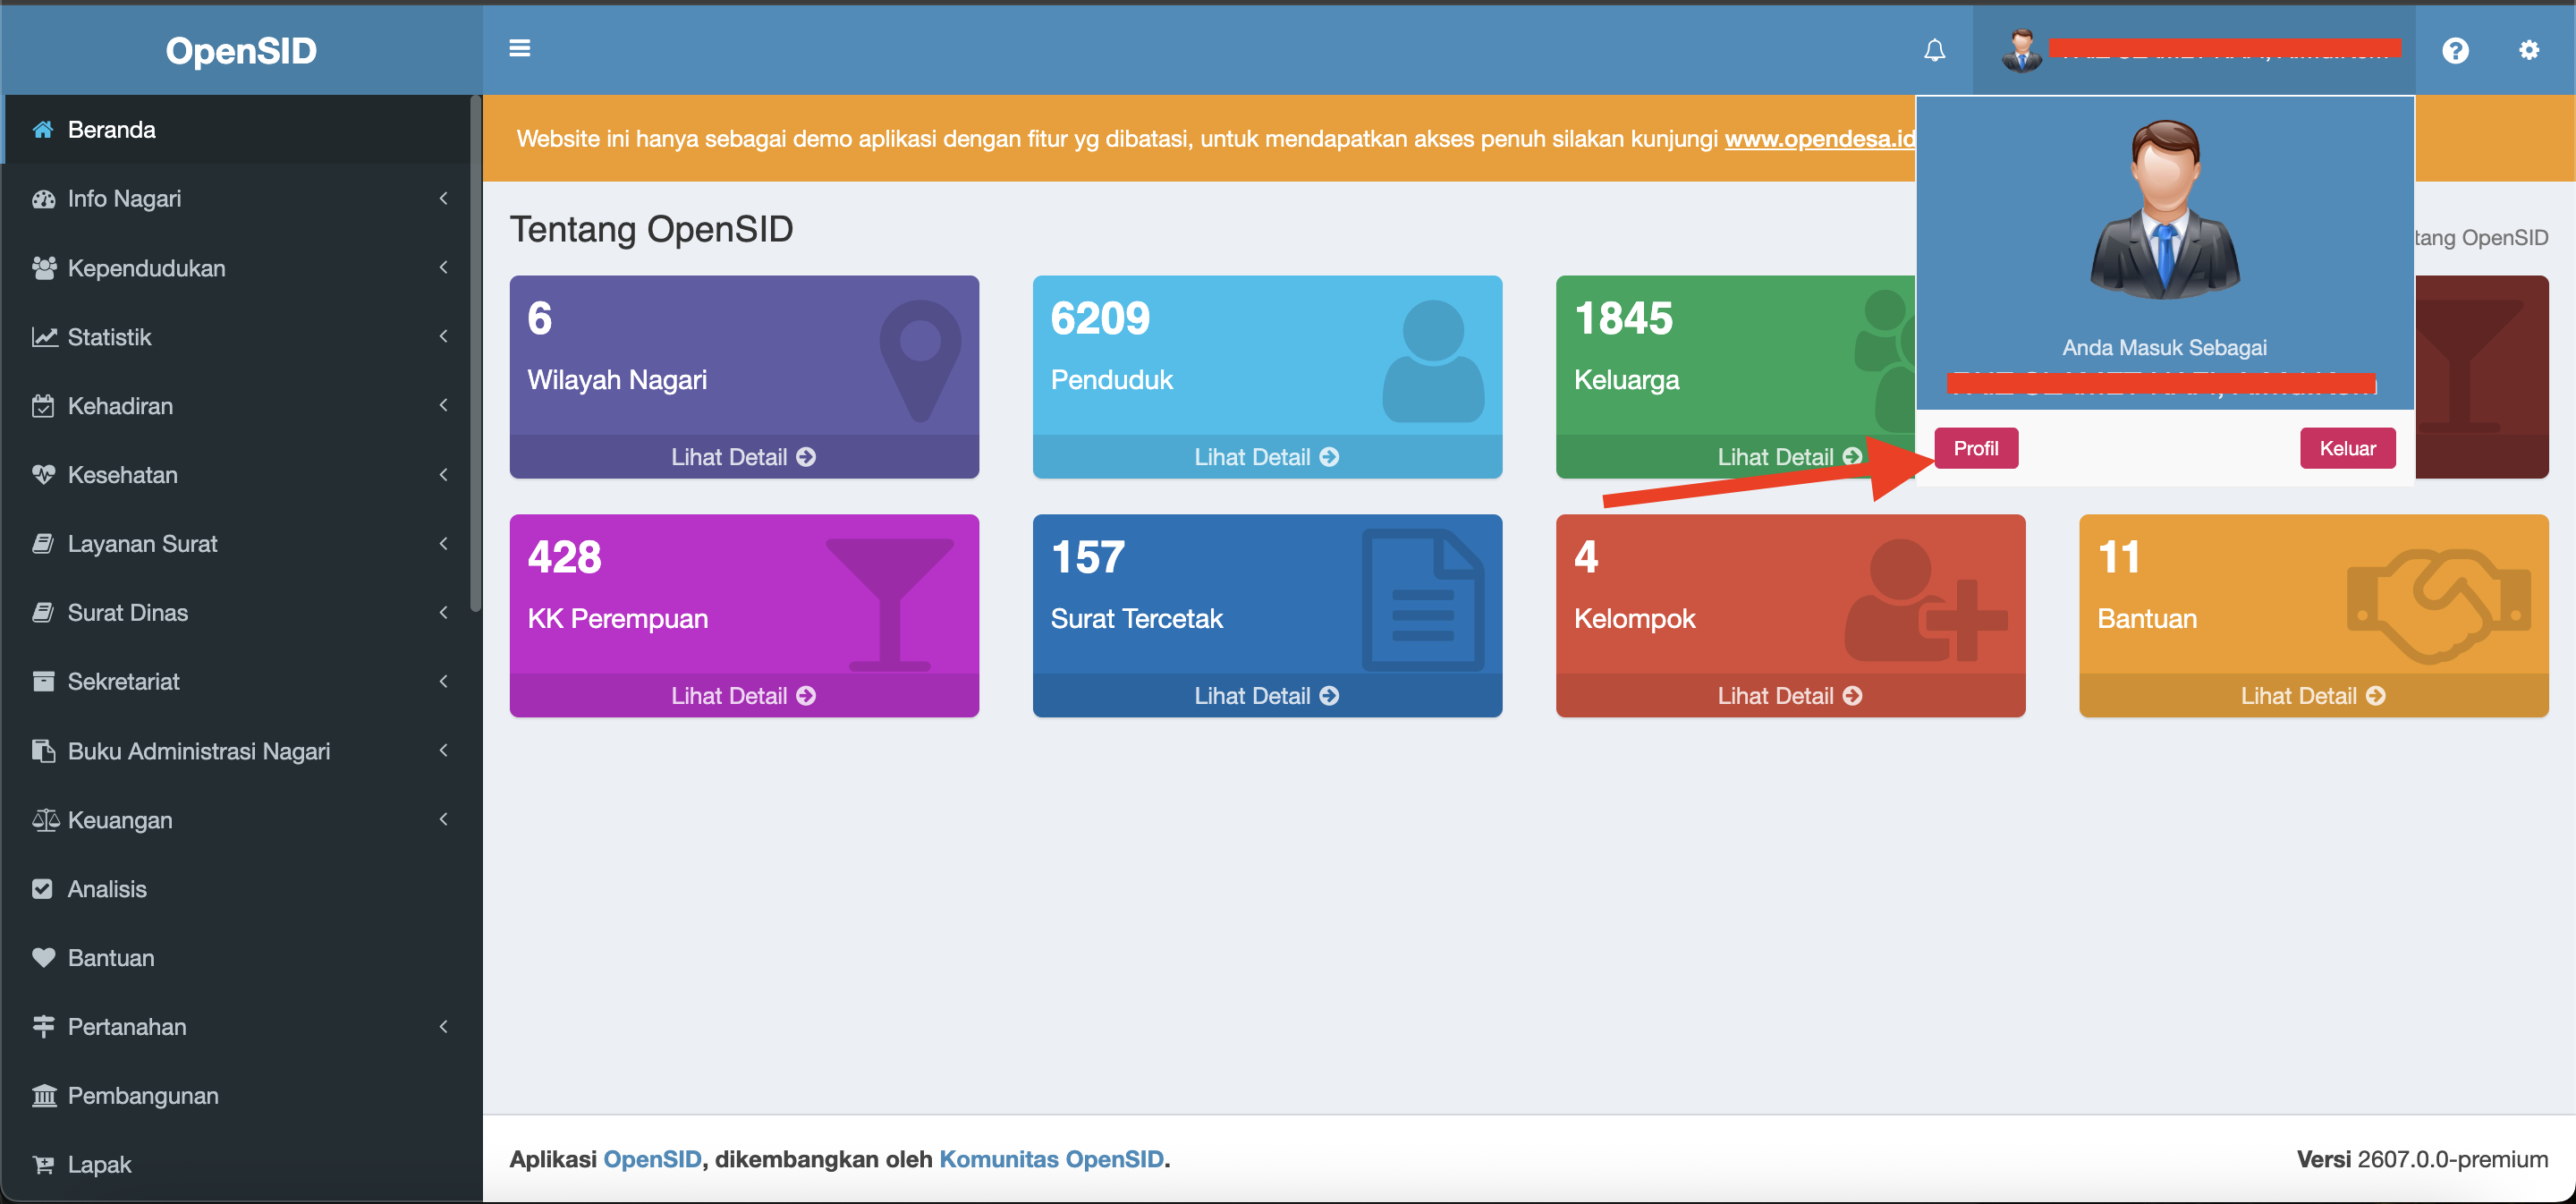Screen dimensions: 2576x1204
Task: Click Pembangunan institution icon
Action: coord(44,1096)
